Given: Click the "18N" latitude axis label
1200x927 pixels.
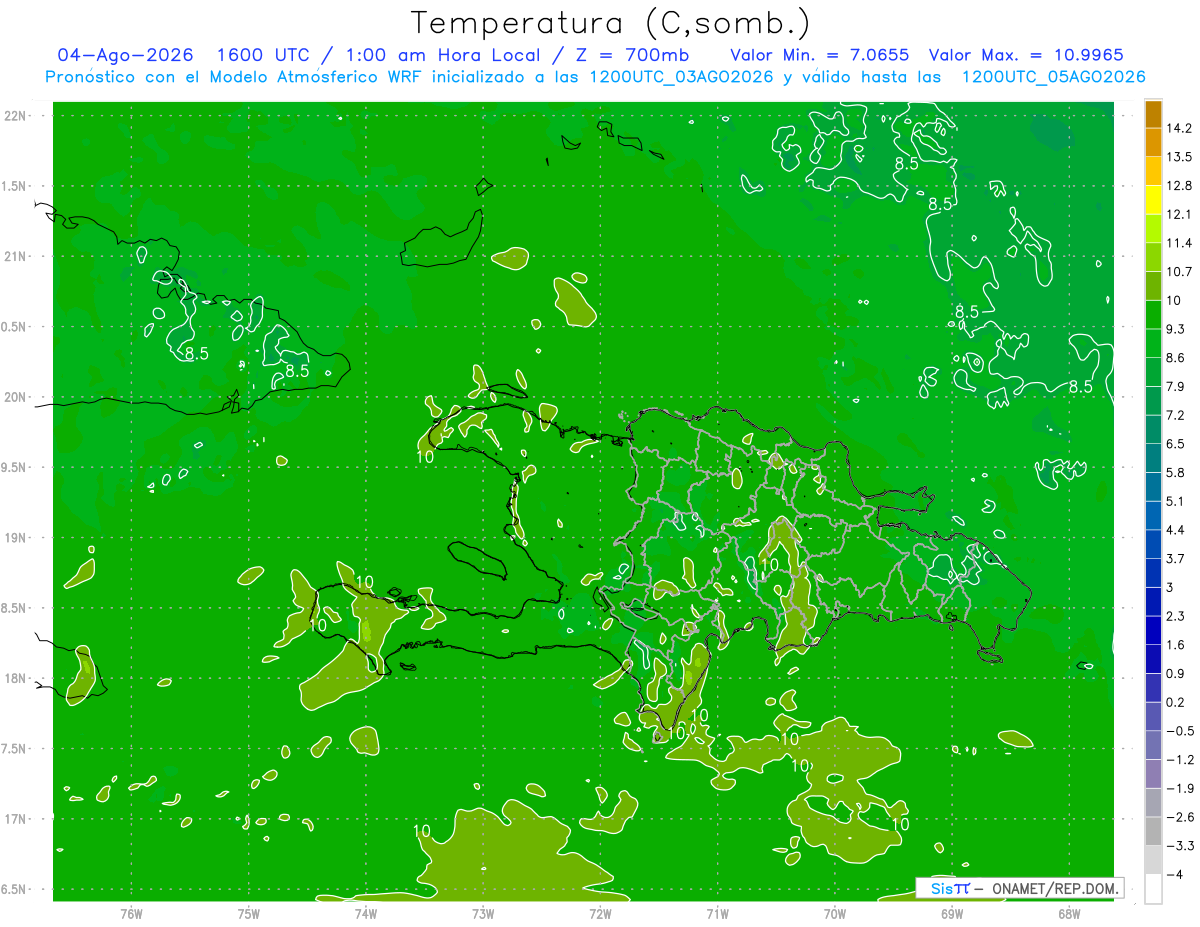Looking at the screenshot, I should (x=16, y=678).
